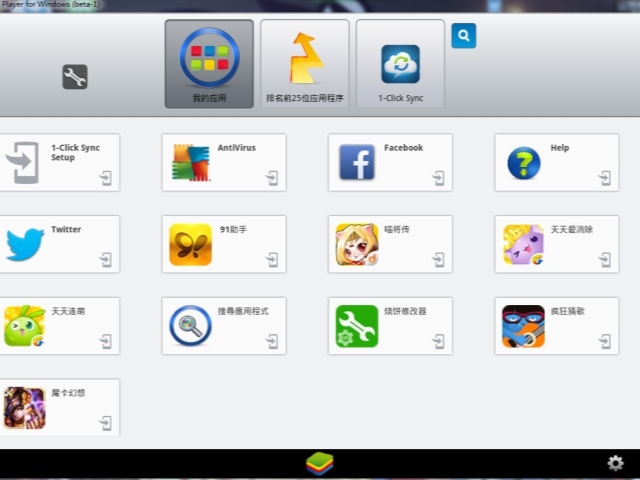Open the AntiVirus app icon
The image size is (640, 480).
tap(191, 162)
